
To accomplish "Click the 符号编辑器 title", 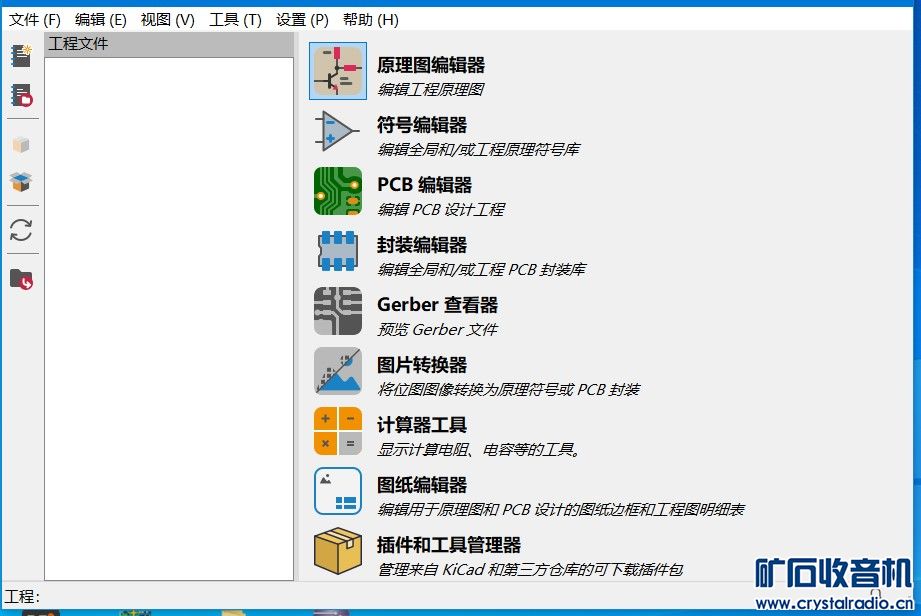I will 422,124.
